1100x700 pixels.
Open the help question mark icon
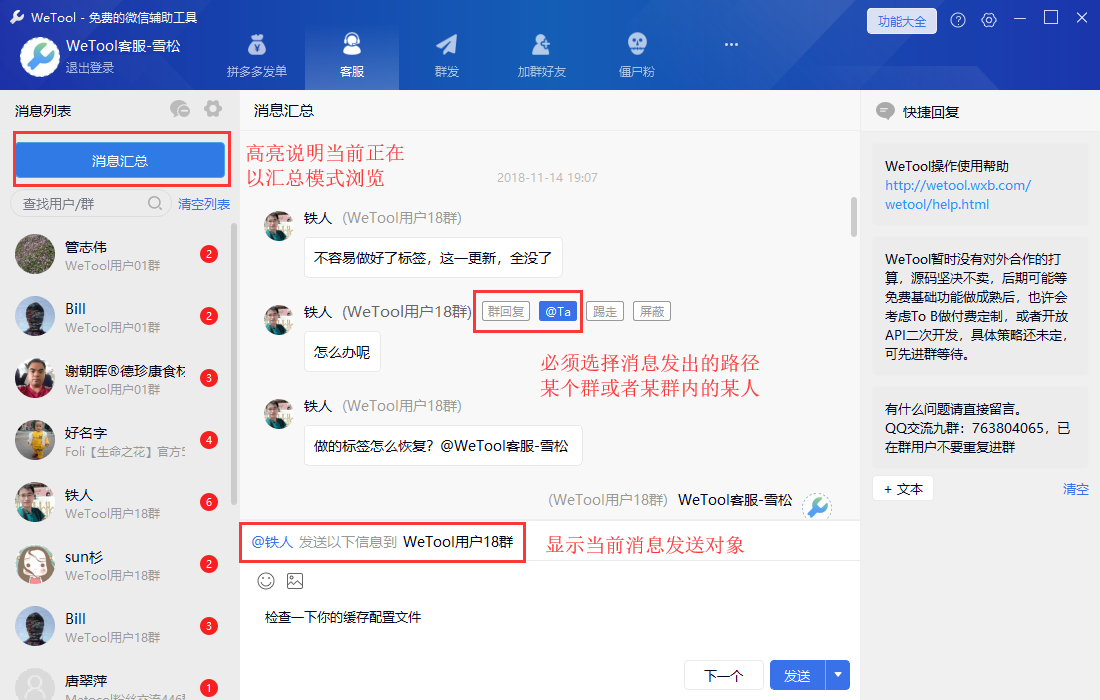coord(958,20)
